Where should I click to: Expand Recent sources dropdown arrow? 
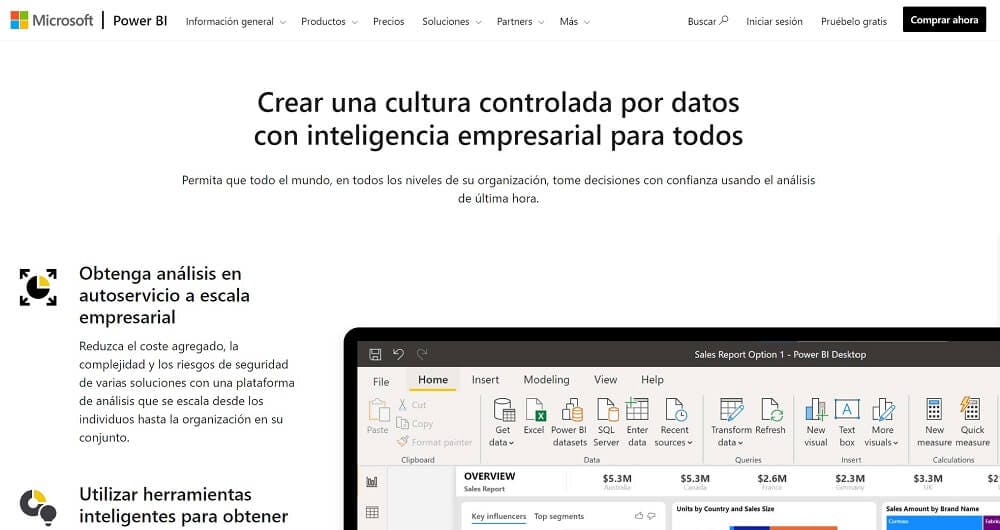pyautogui.click(x=689, y=443)
